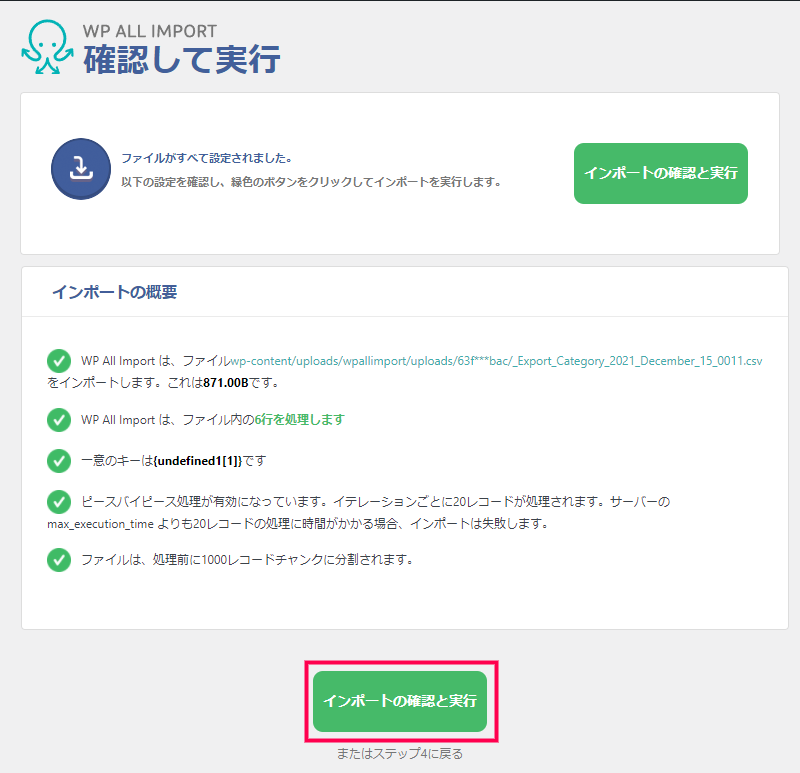Click the blue download circle icon

[81, 169]
